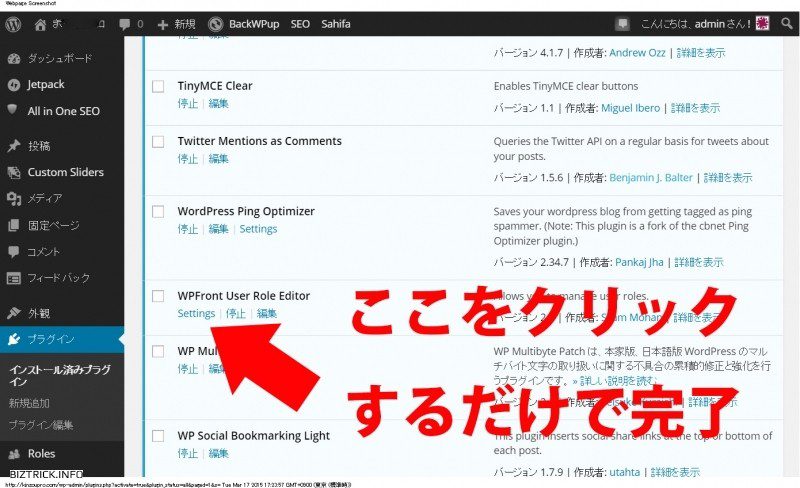Open Roles in the sidebar
The width and height of the screenshot is (800, 488).
[x=41, y=454]
